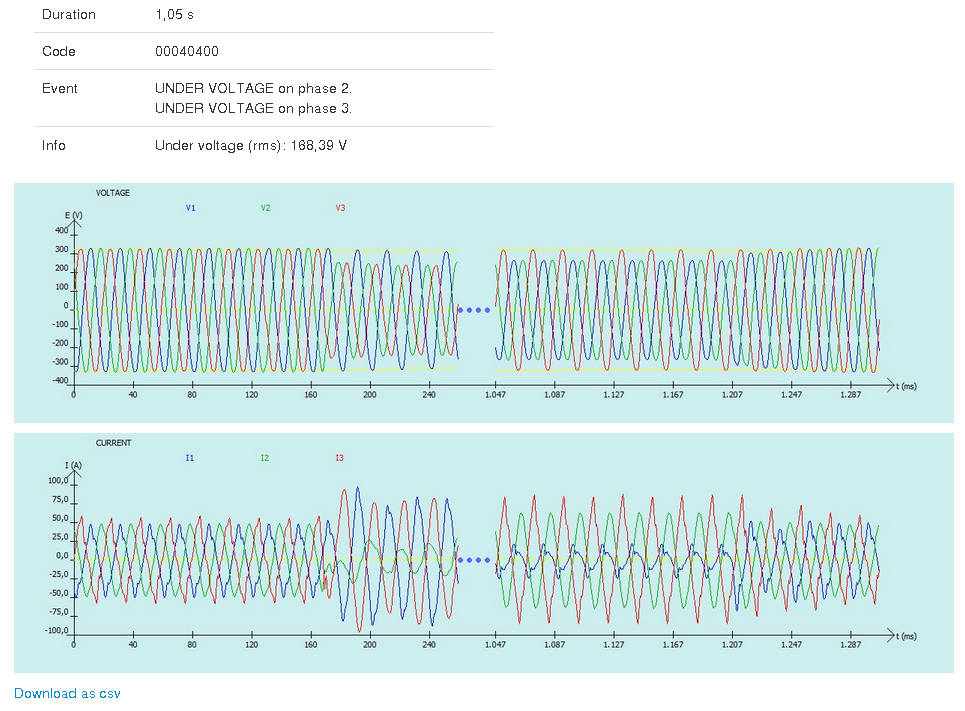Click the 1.287 tick on voltage time axis
The width and height of the screenshot is (965, 711).
click(x=851, y=395)
